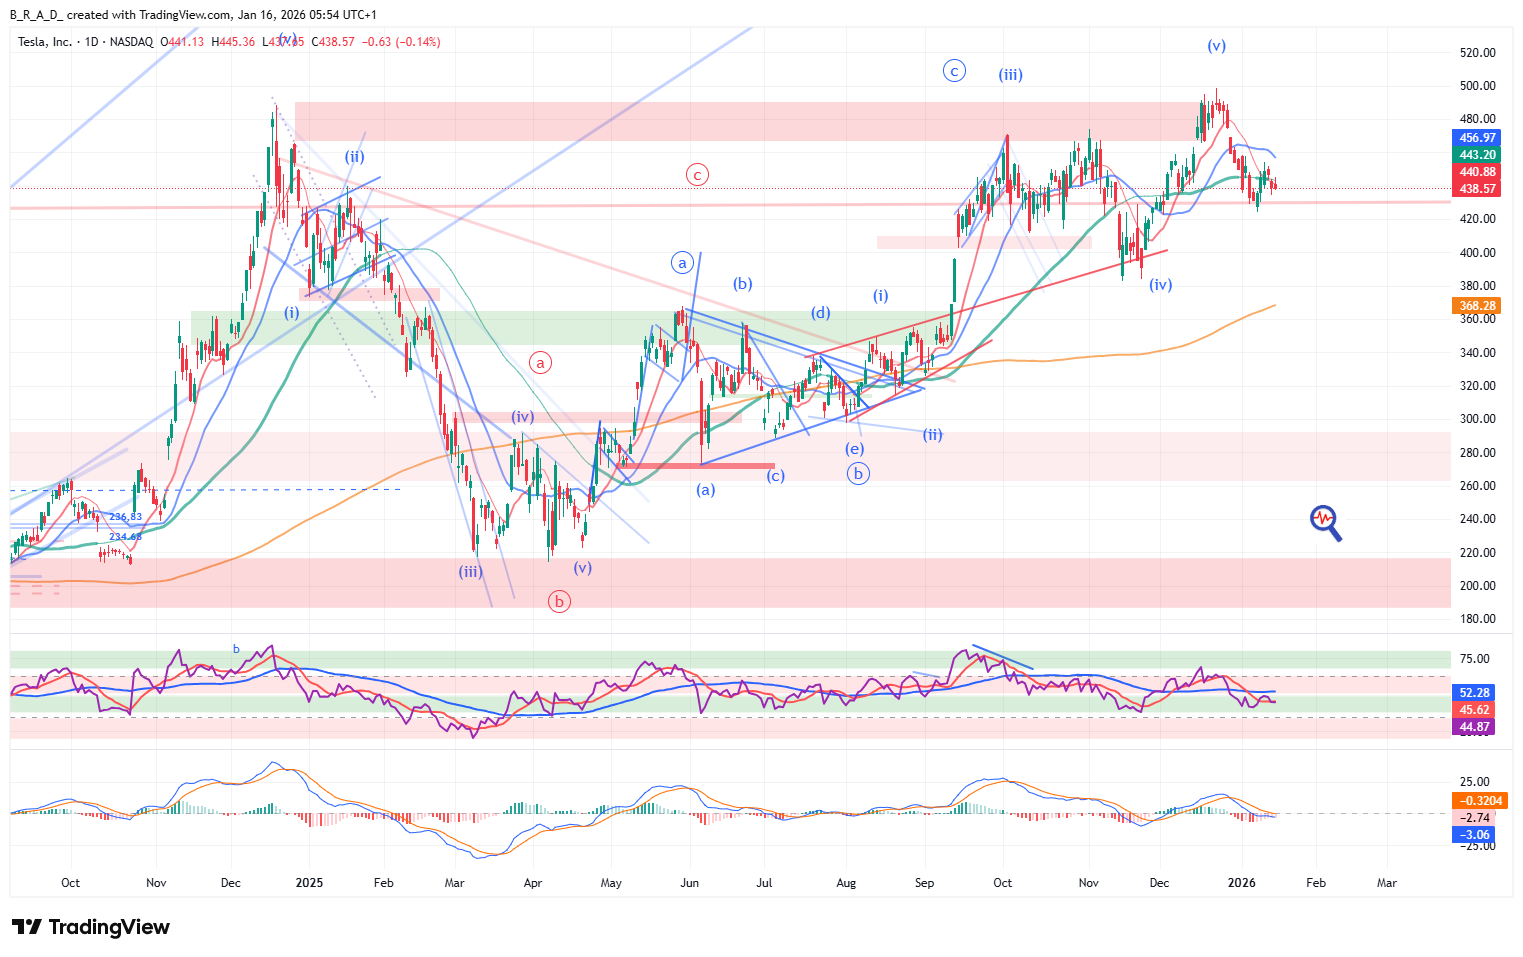Click the 1D interval in chart legend
Viewport: 1523px width, 957px height.
pyautogui.click(x=92, y=42)
